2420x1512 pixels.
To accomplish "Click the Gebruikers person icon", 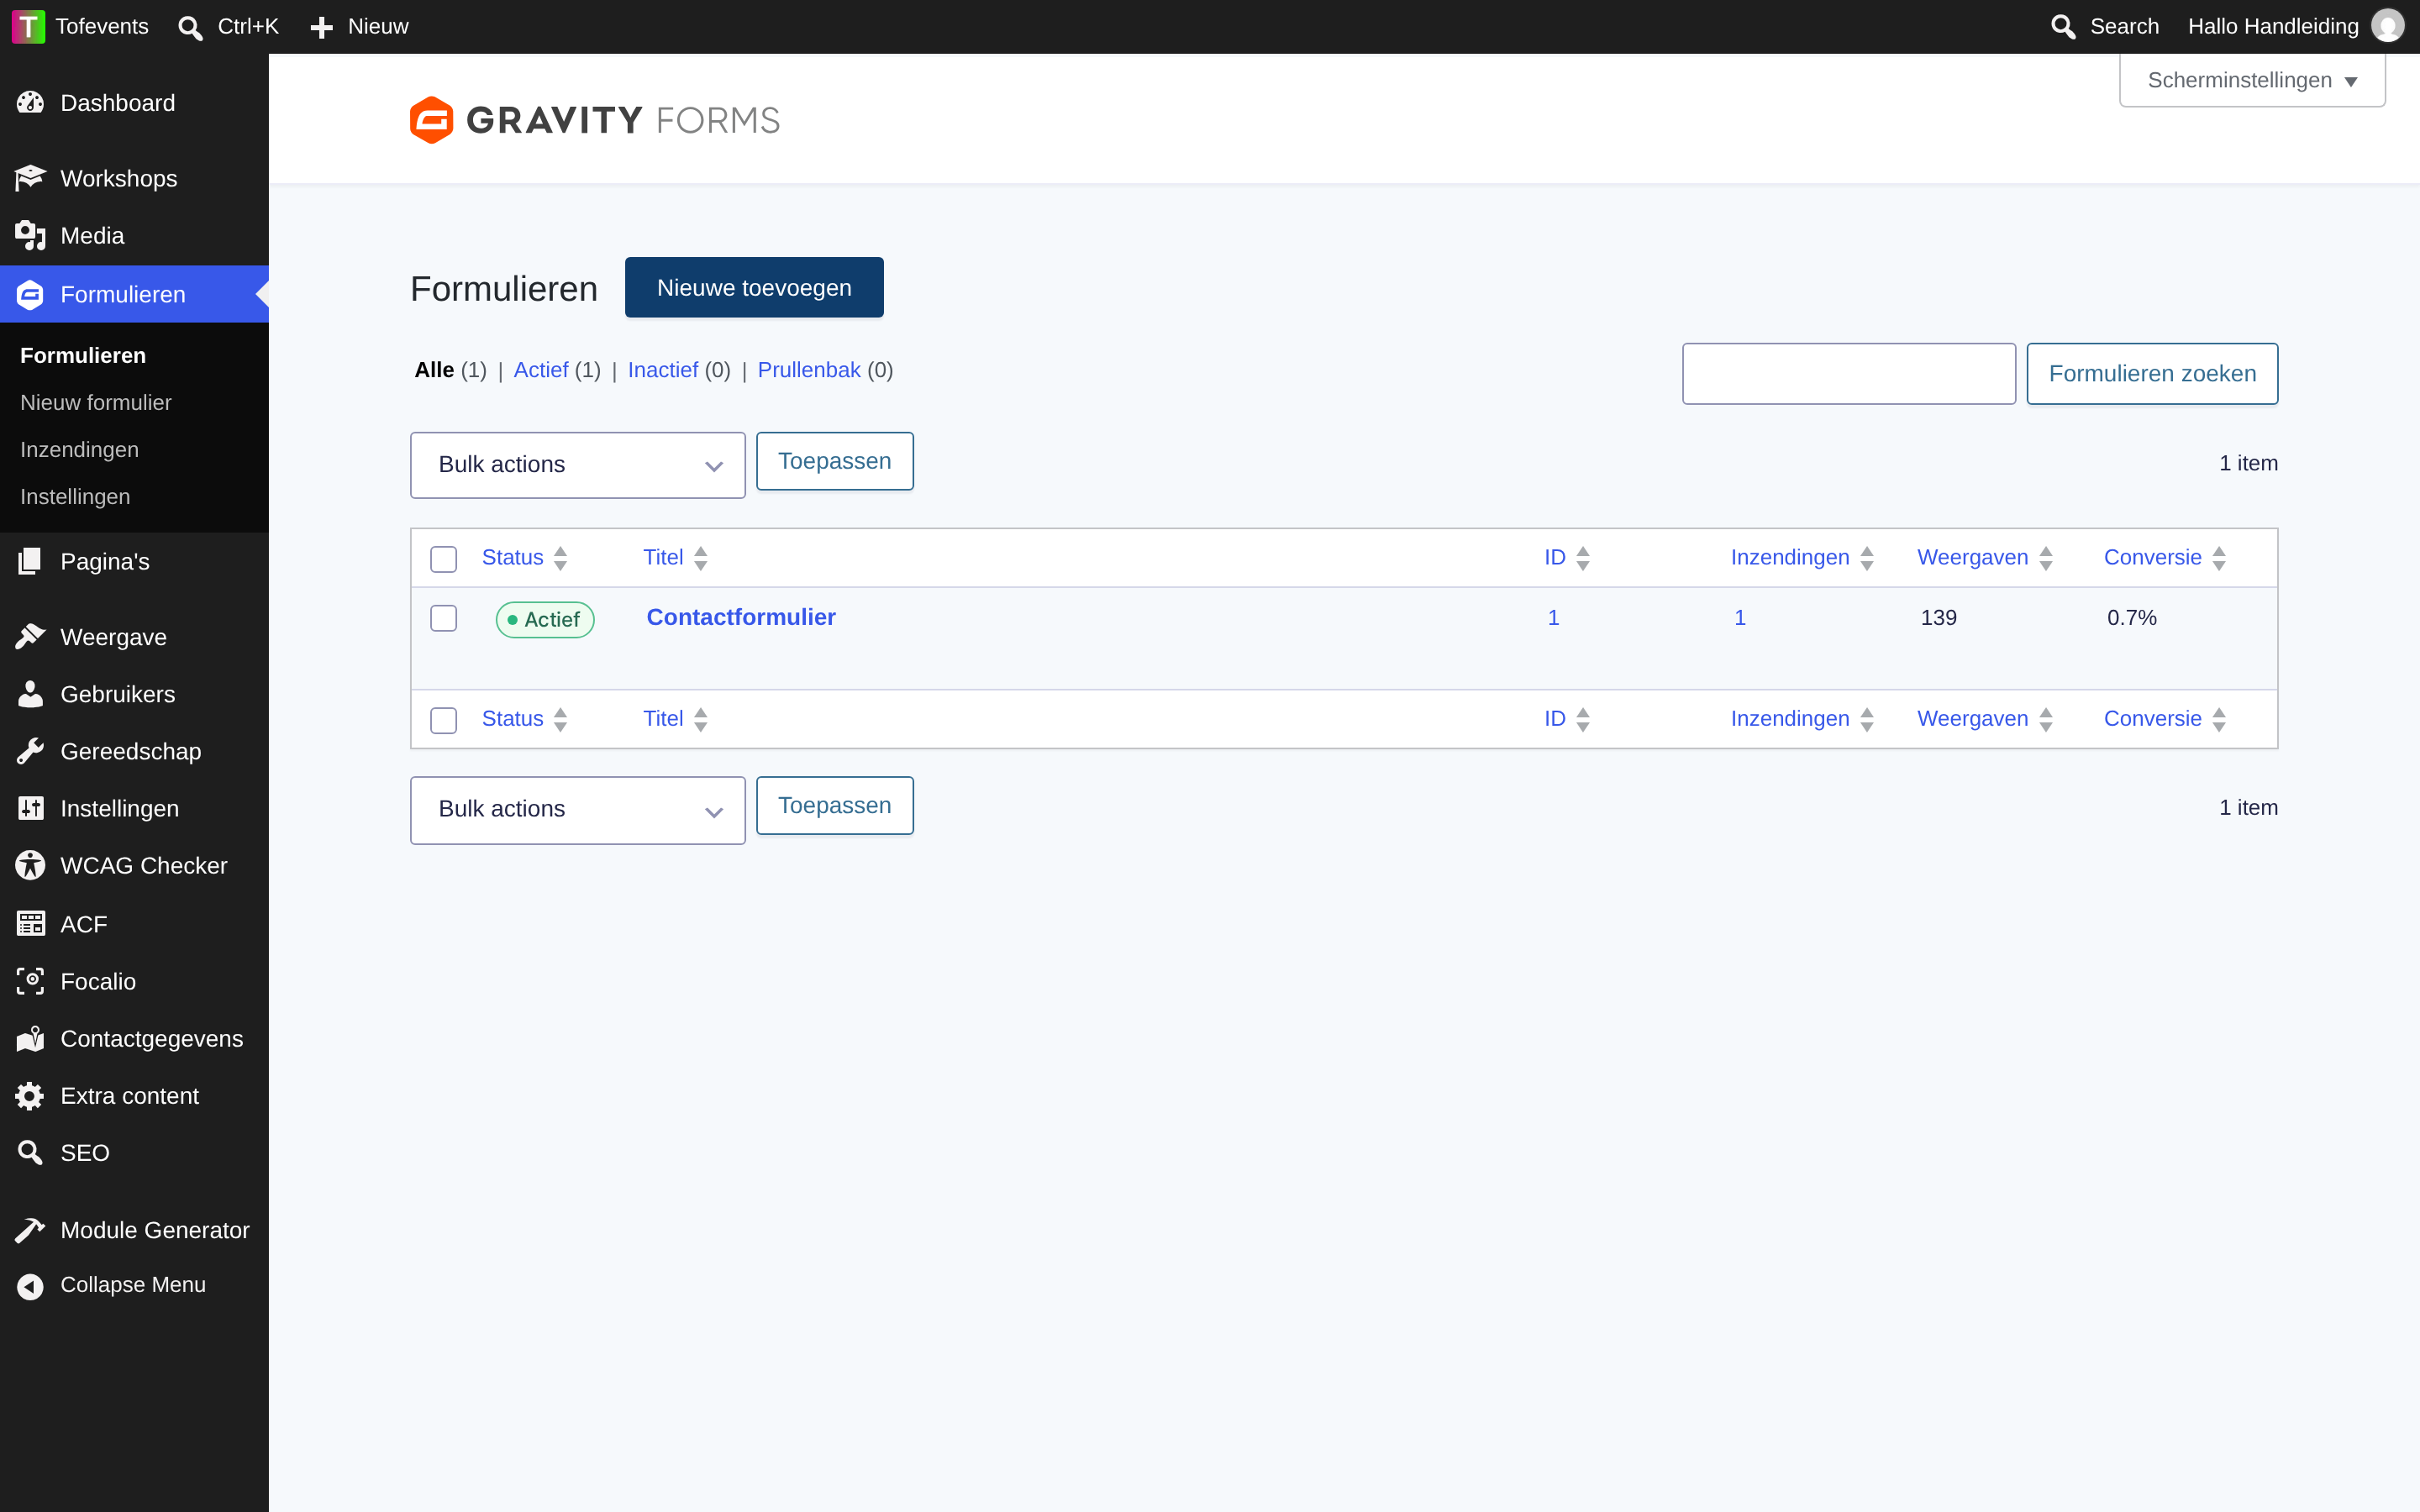I will point(30,694).
